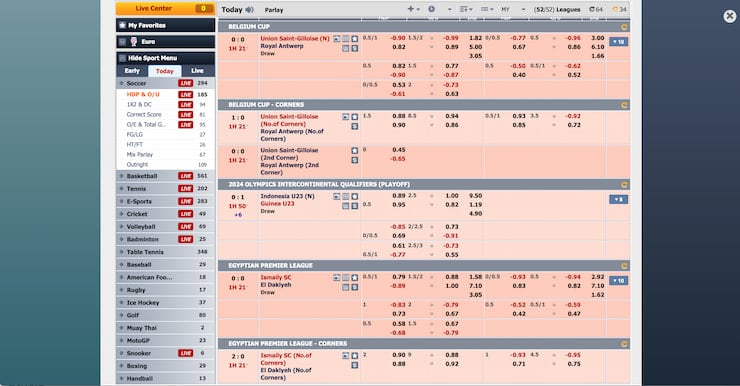Refresh the Belgium Cup league header
This screenshot has height=386, width=740.
coord(624,27)
